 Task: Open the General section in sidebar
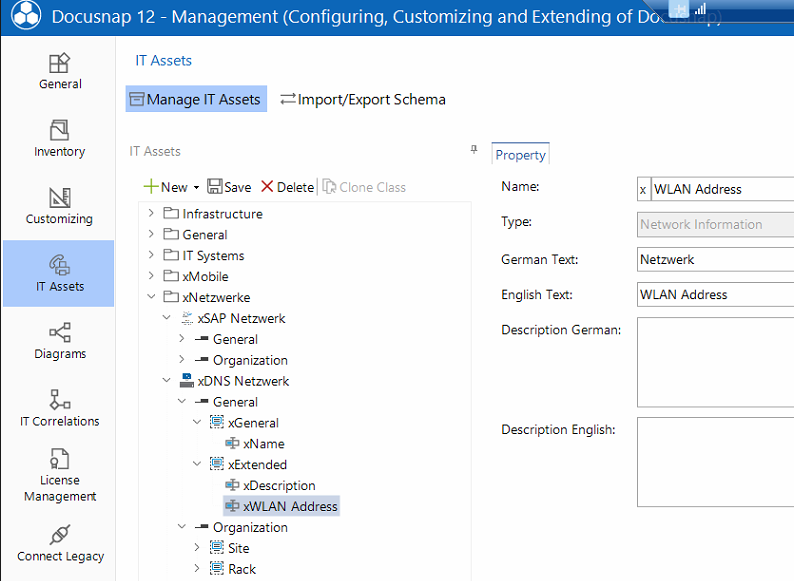pos(59,71)
